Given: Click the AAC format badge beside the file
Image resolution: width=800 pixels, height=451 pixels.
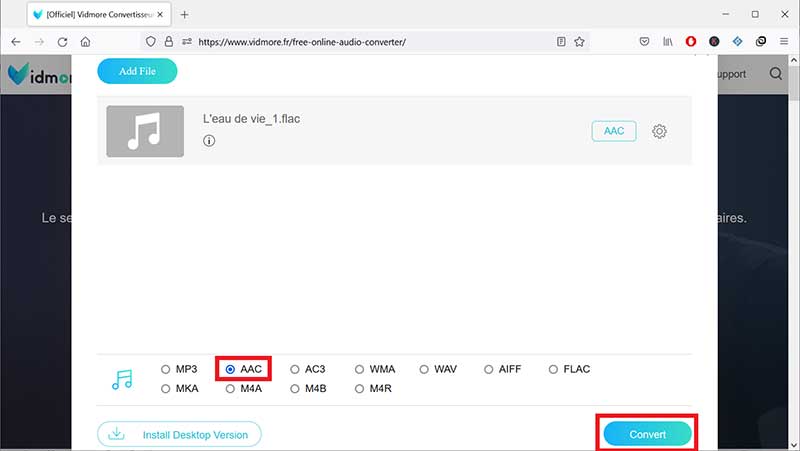Looking at the screenshot, I should pos(613,131).
